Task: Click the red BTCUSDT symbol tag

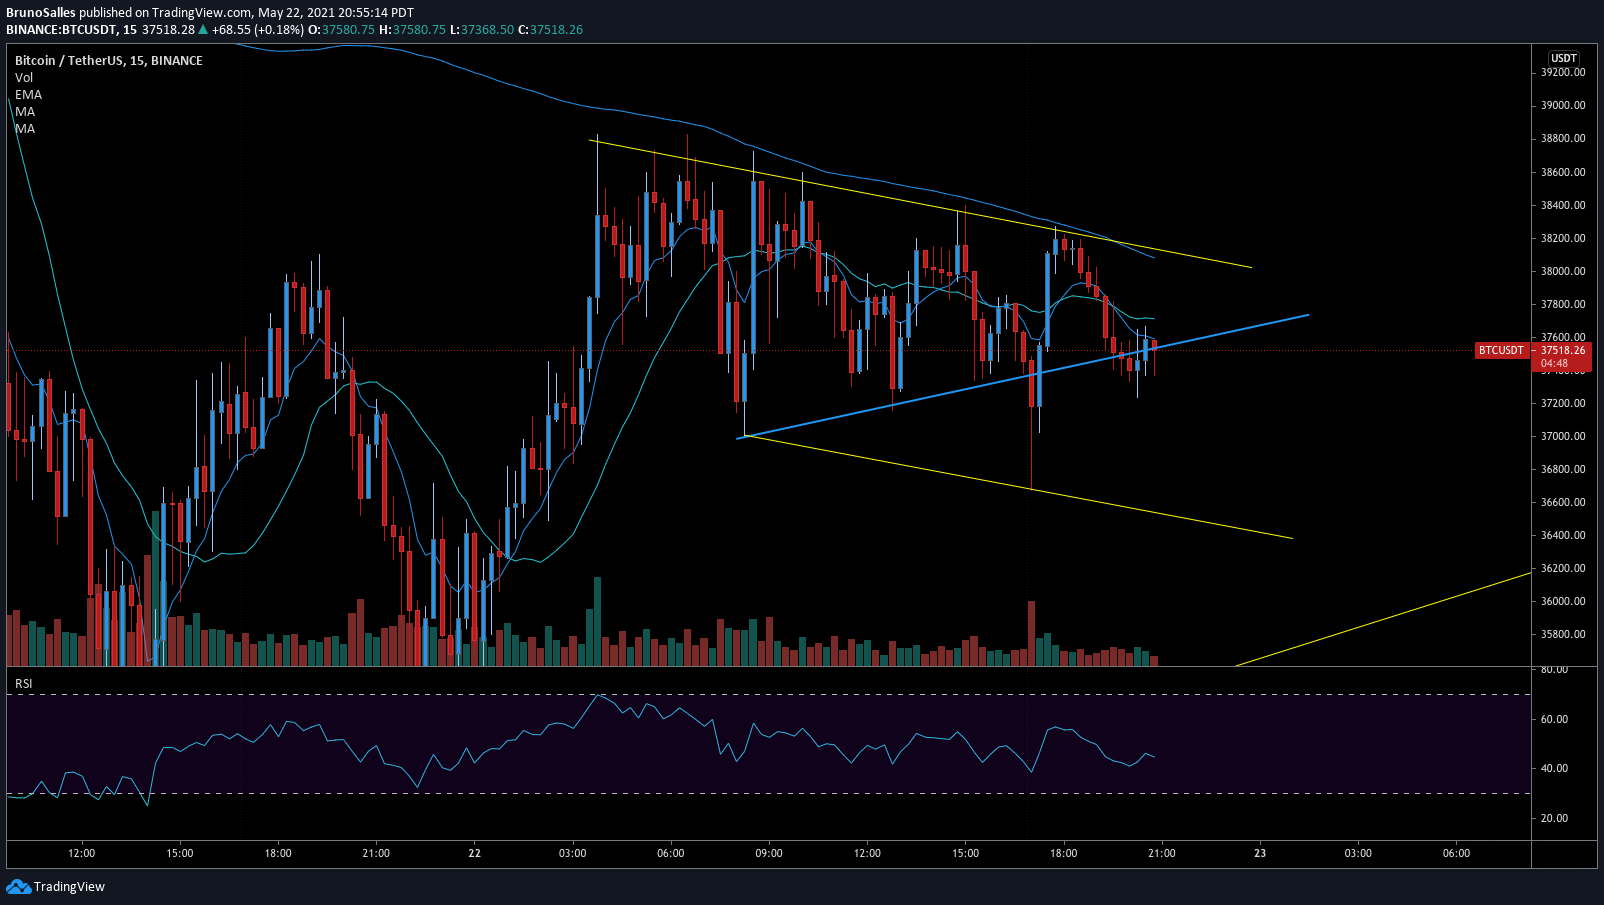Action: [1502, 350]
